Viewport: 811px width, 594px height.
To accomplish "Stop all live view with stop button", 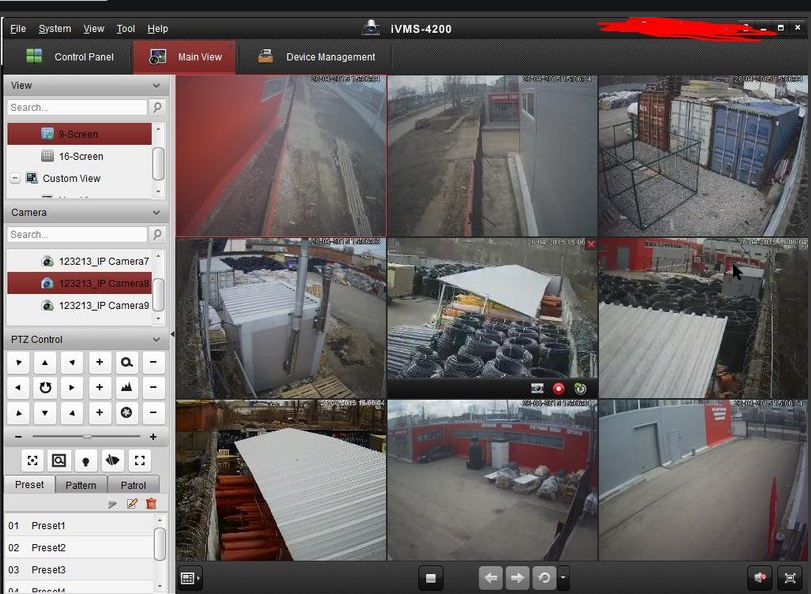I will pos(431,578).
